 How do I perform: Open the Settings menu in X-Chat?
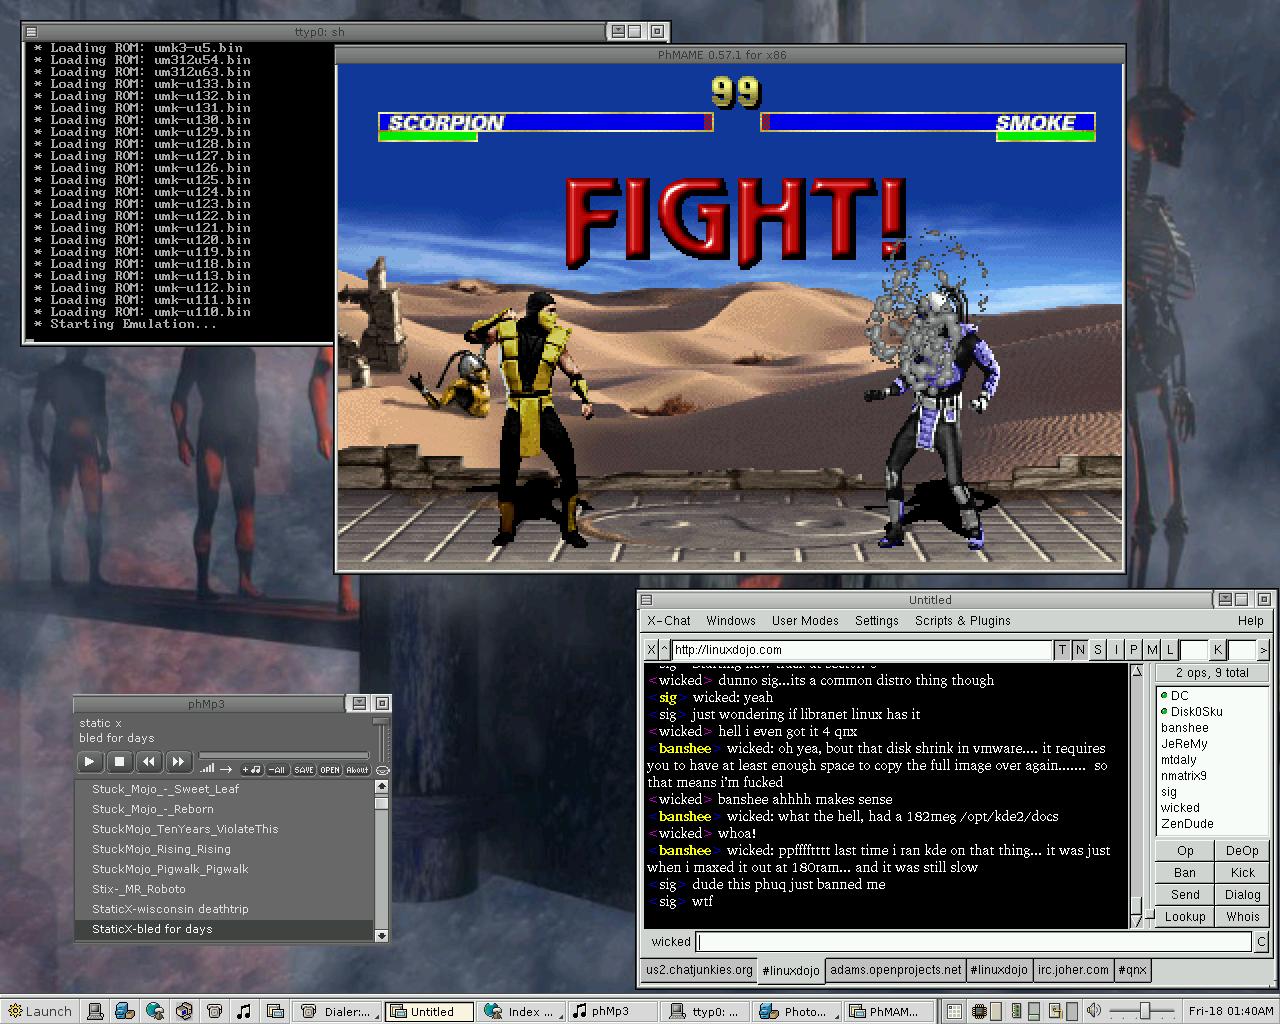point(877,621)
